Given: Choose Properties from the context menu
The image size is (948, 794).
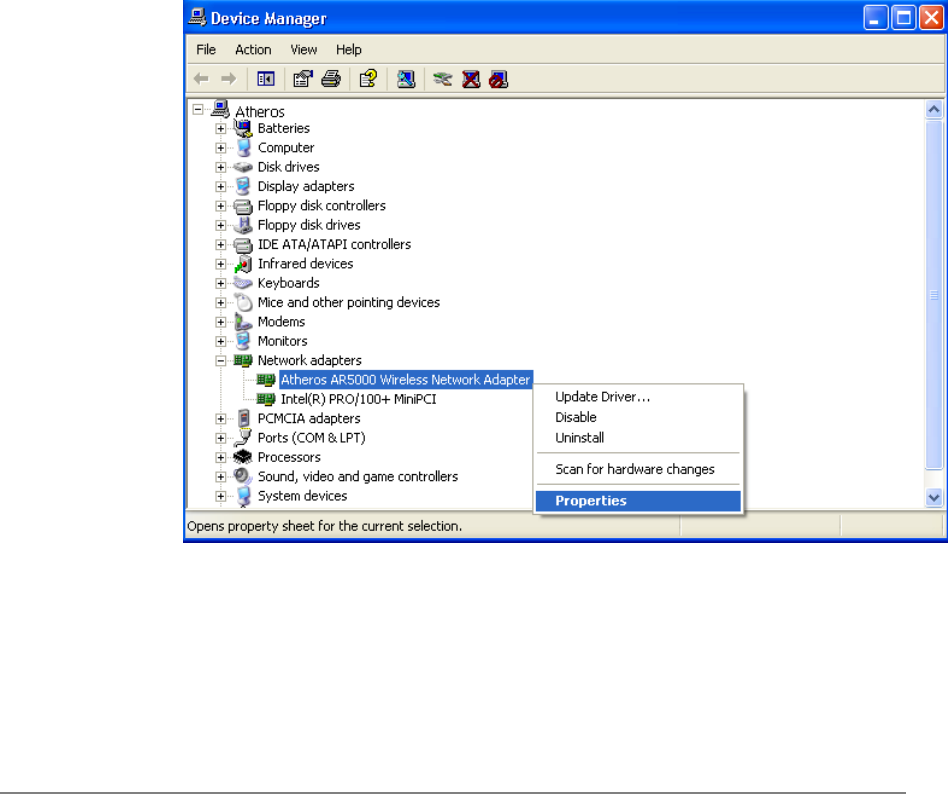Looking at the screenshot, I should (638, 501).
